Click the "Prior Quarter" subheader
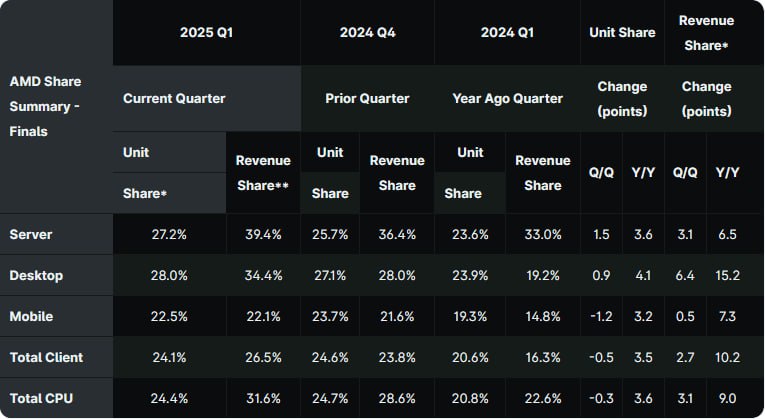The height and width of the screenshot is (419, 765). (x=367, y=99)
